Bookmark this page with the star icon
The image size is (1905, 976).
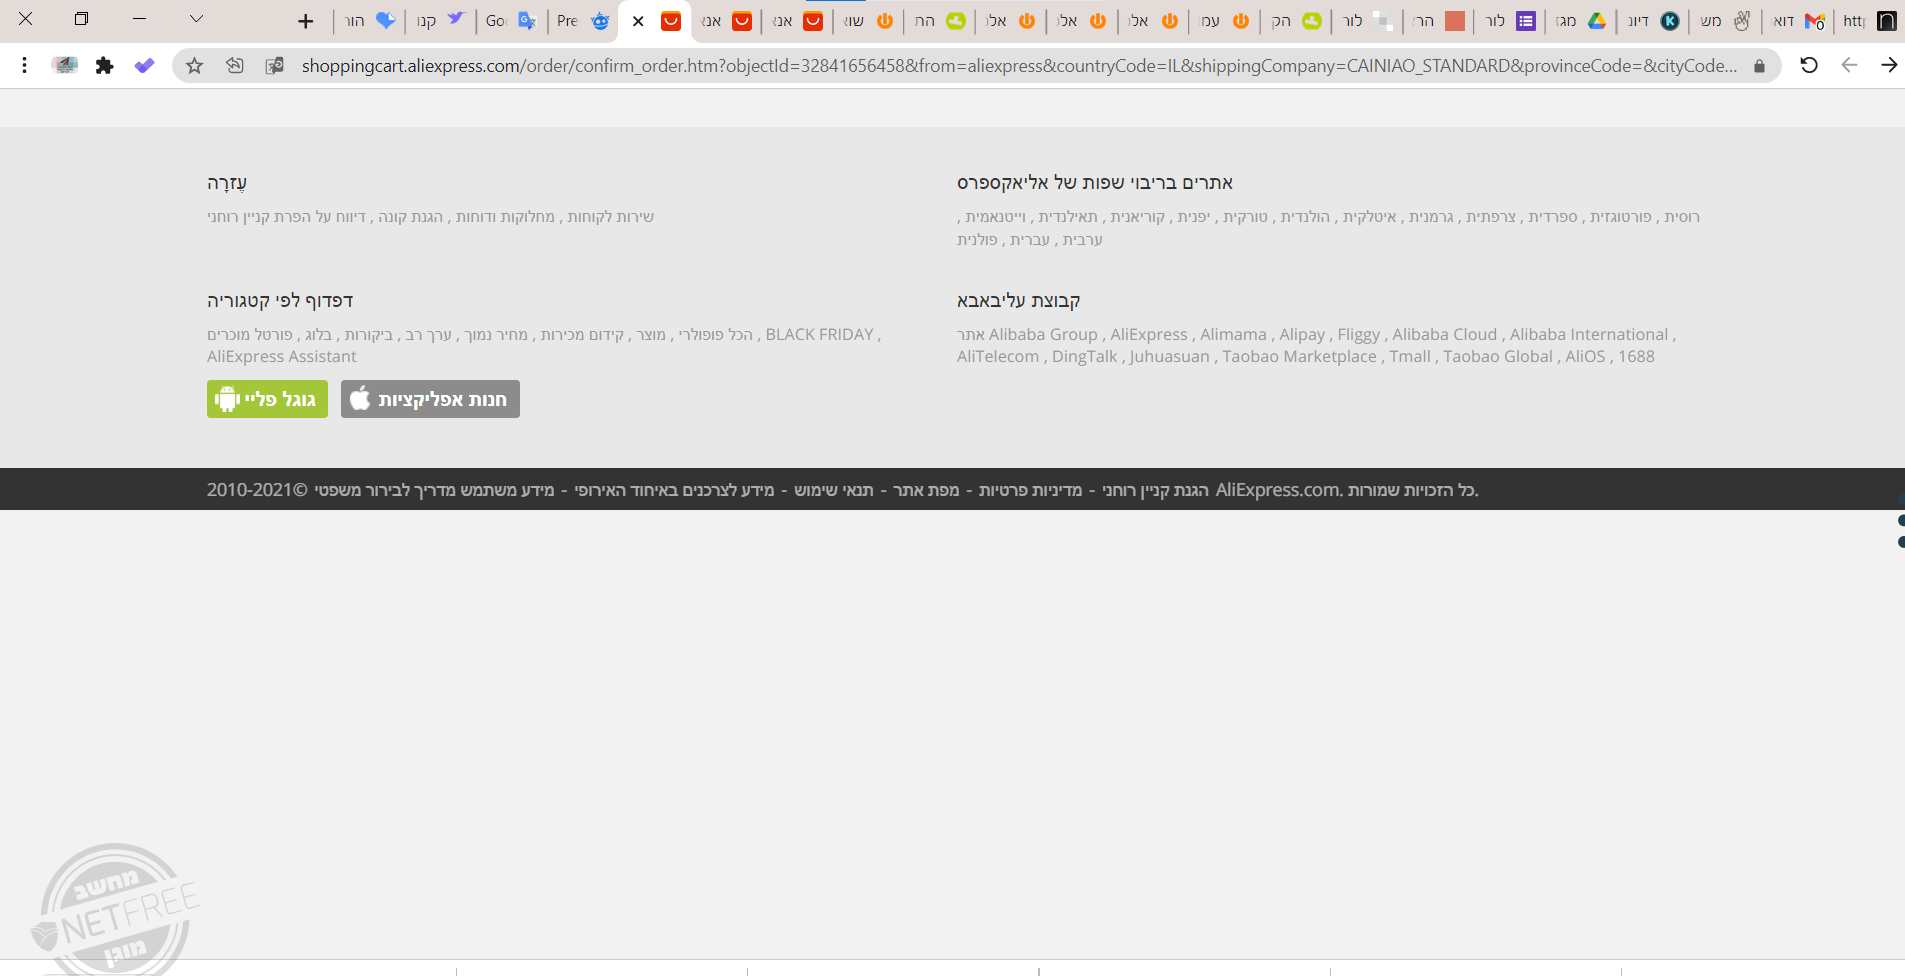195,65
